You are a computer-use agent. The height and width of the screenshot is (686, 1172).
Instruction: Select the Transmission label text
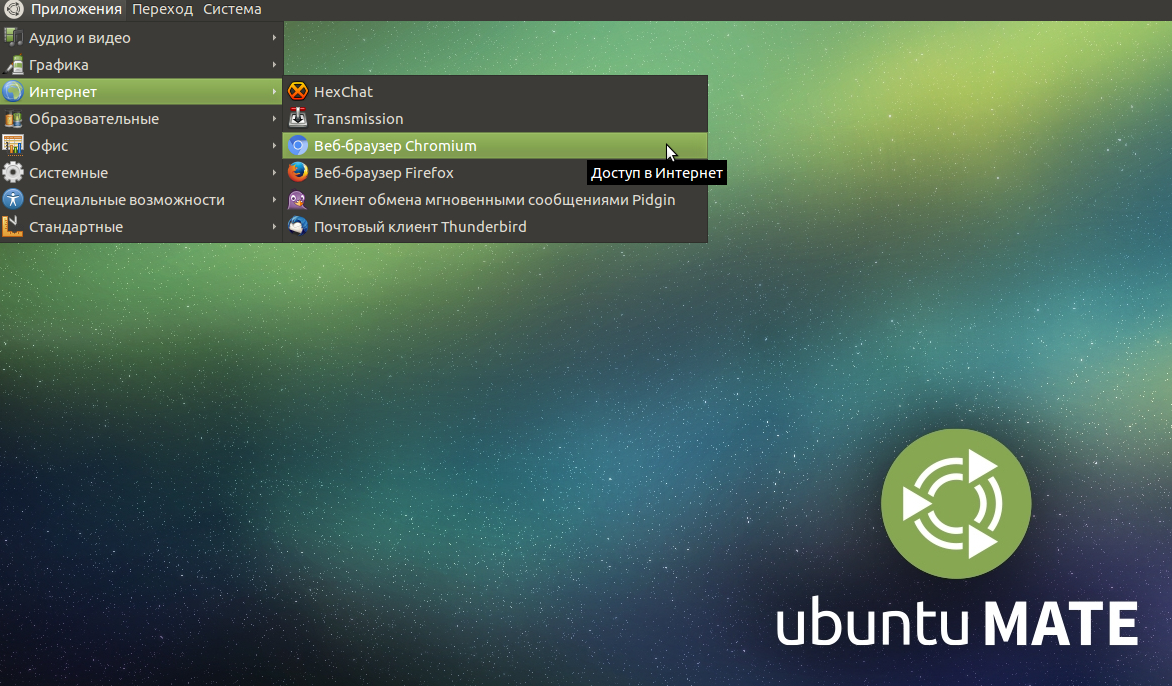click(358, 118)
